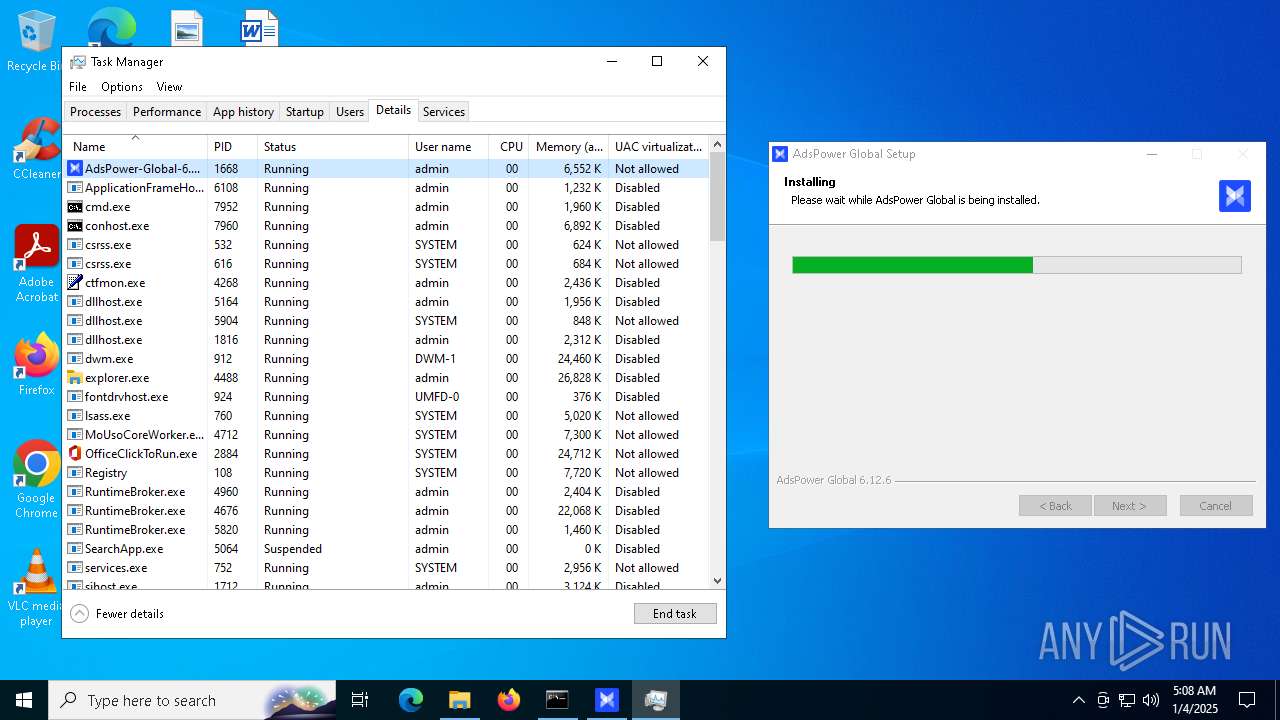Open the Adobe Acrobat desktop shortcut
This screenshot has height=720, width=1280.
pyautogui.click(x=36, y=264)
